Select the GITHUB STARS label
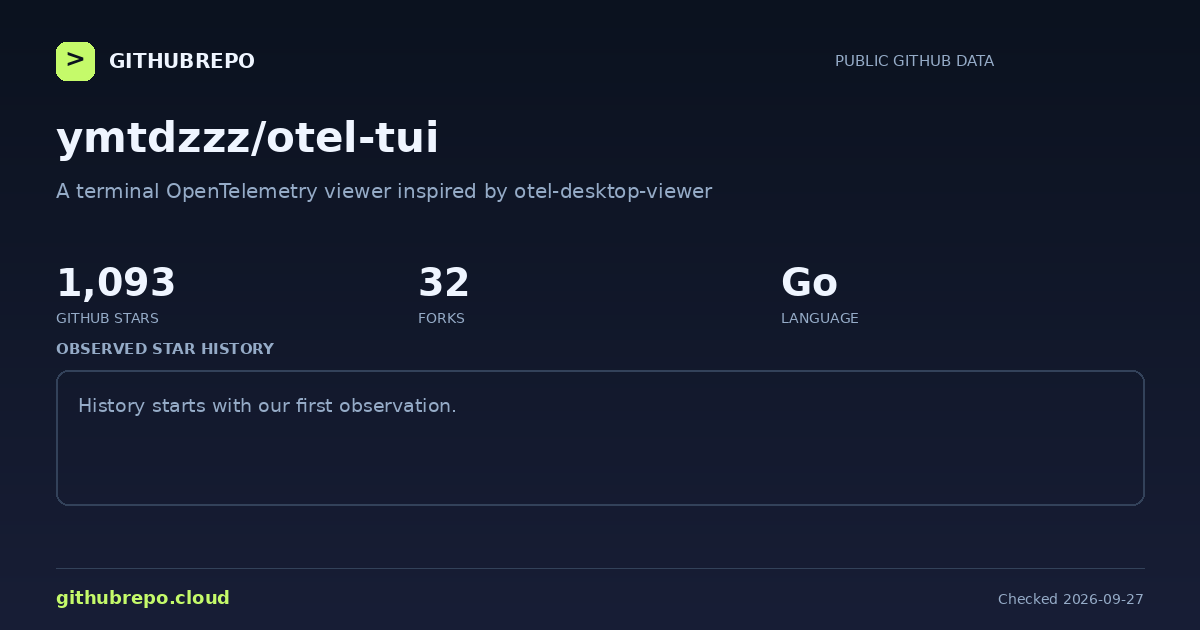 107,318
